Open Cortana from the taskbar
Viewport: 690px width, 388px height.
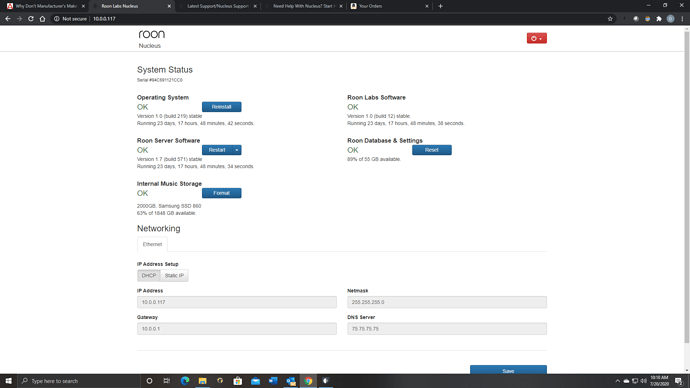[x=149, y=381]
